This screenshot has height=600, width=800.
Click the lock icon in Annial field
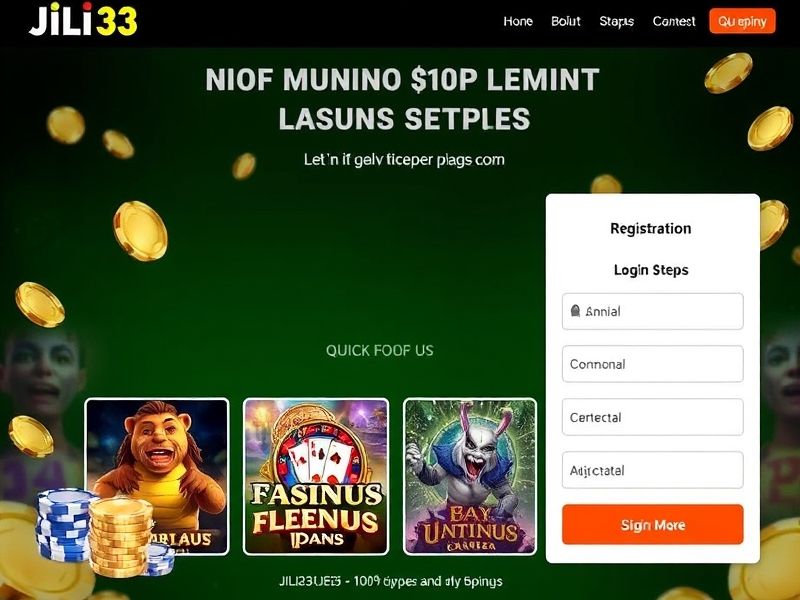tap(576, 311)
